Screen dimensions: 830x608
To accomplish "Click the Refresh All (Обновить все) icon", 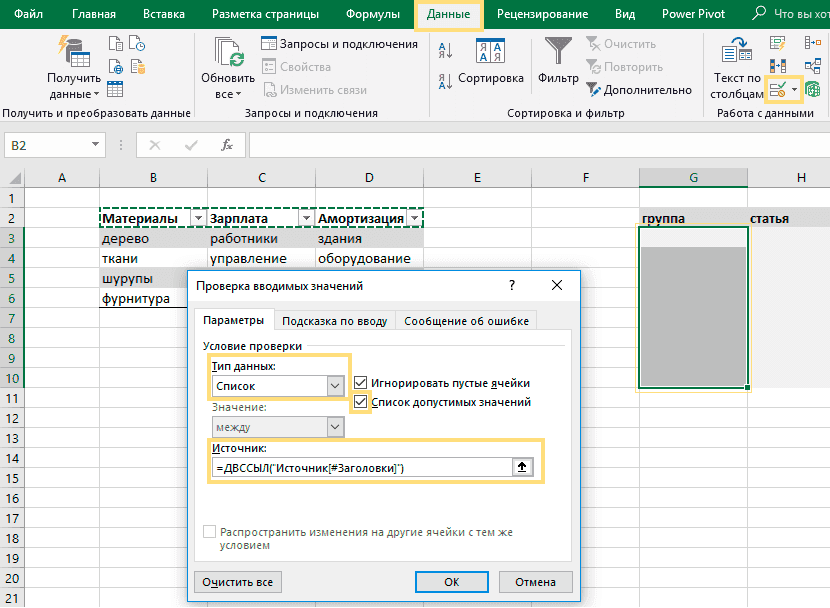I will [228, 51].
